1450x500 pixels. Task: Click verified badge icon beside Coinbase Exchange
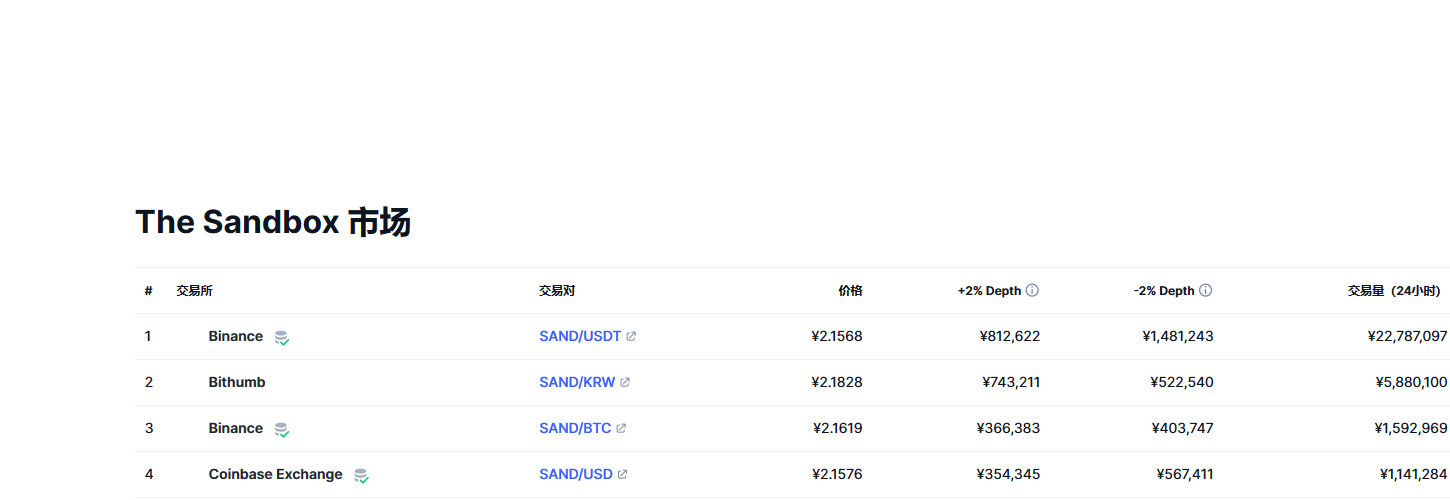[361, 476]
